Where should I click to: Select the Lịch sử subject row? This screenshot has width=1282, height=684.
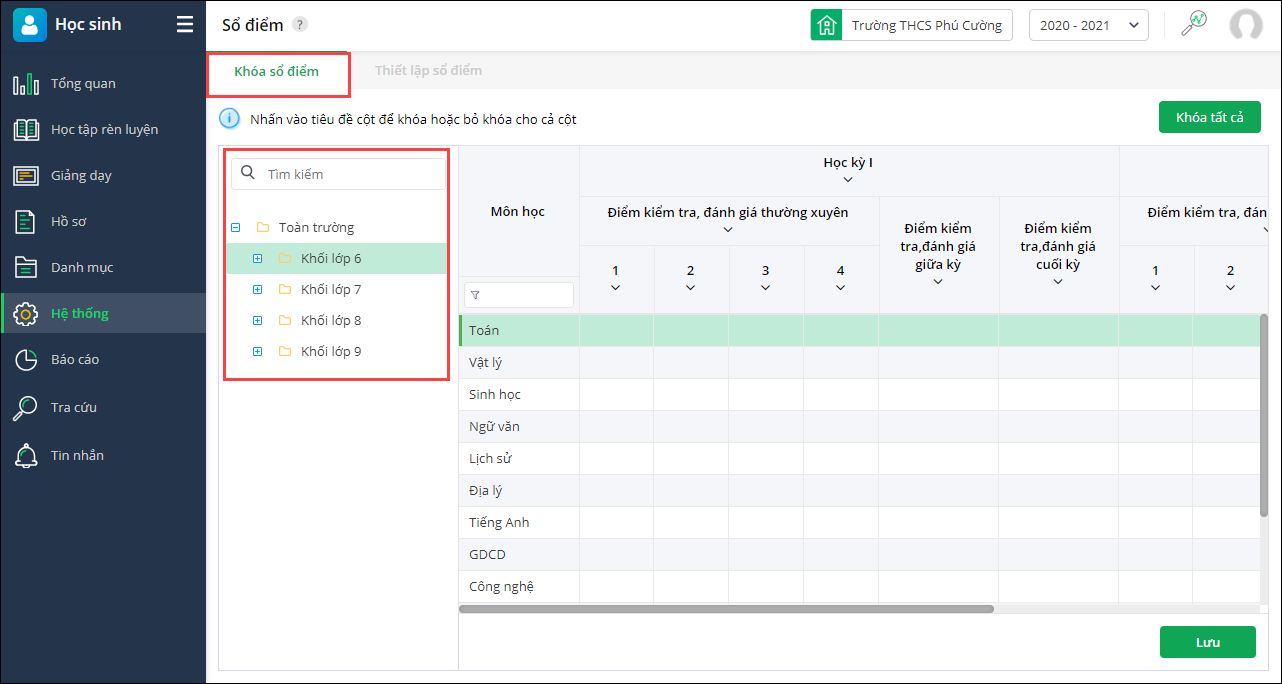(859, 458)
